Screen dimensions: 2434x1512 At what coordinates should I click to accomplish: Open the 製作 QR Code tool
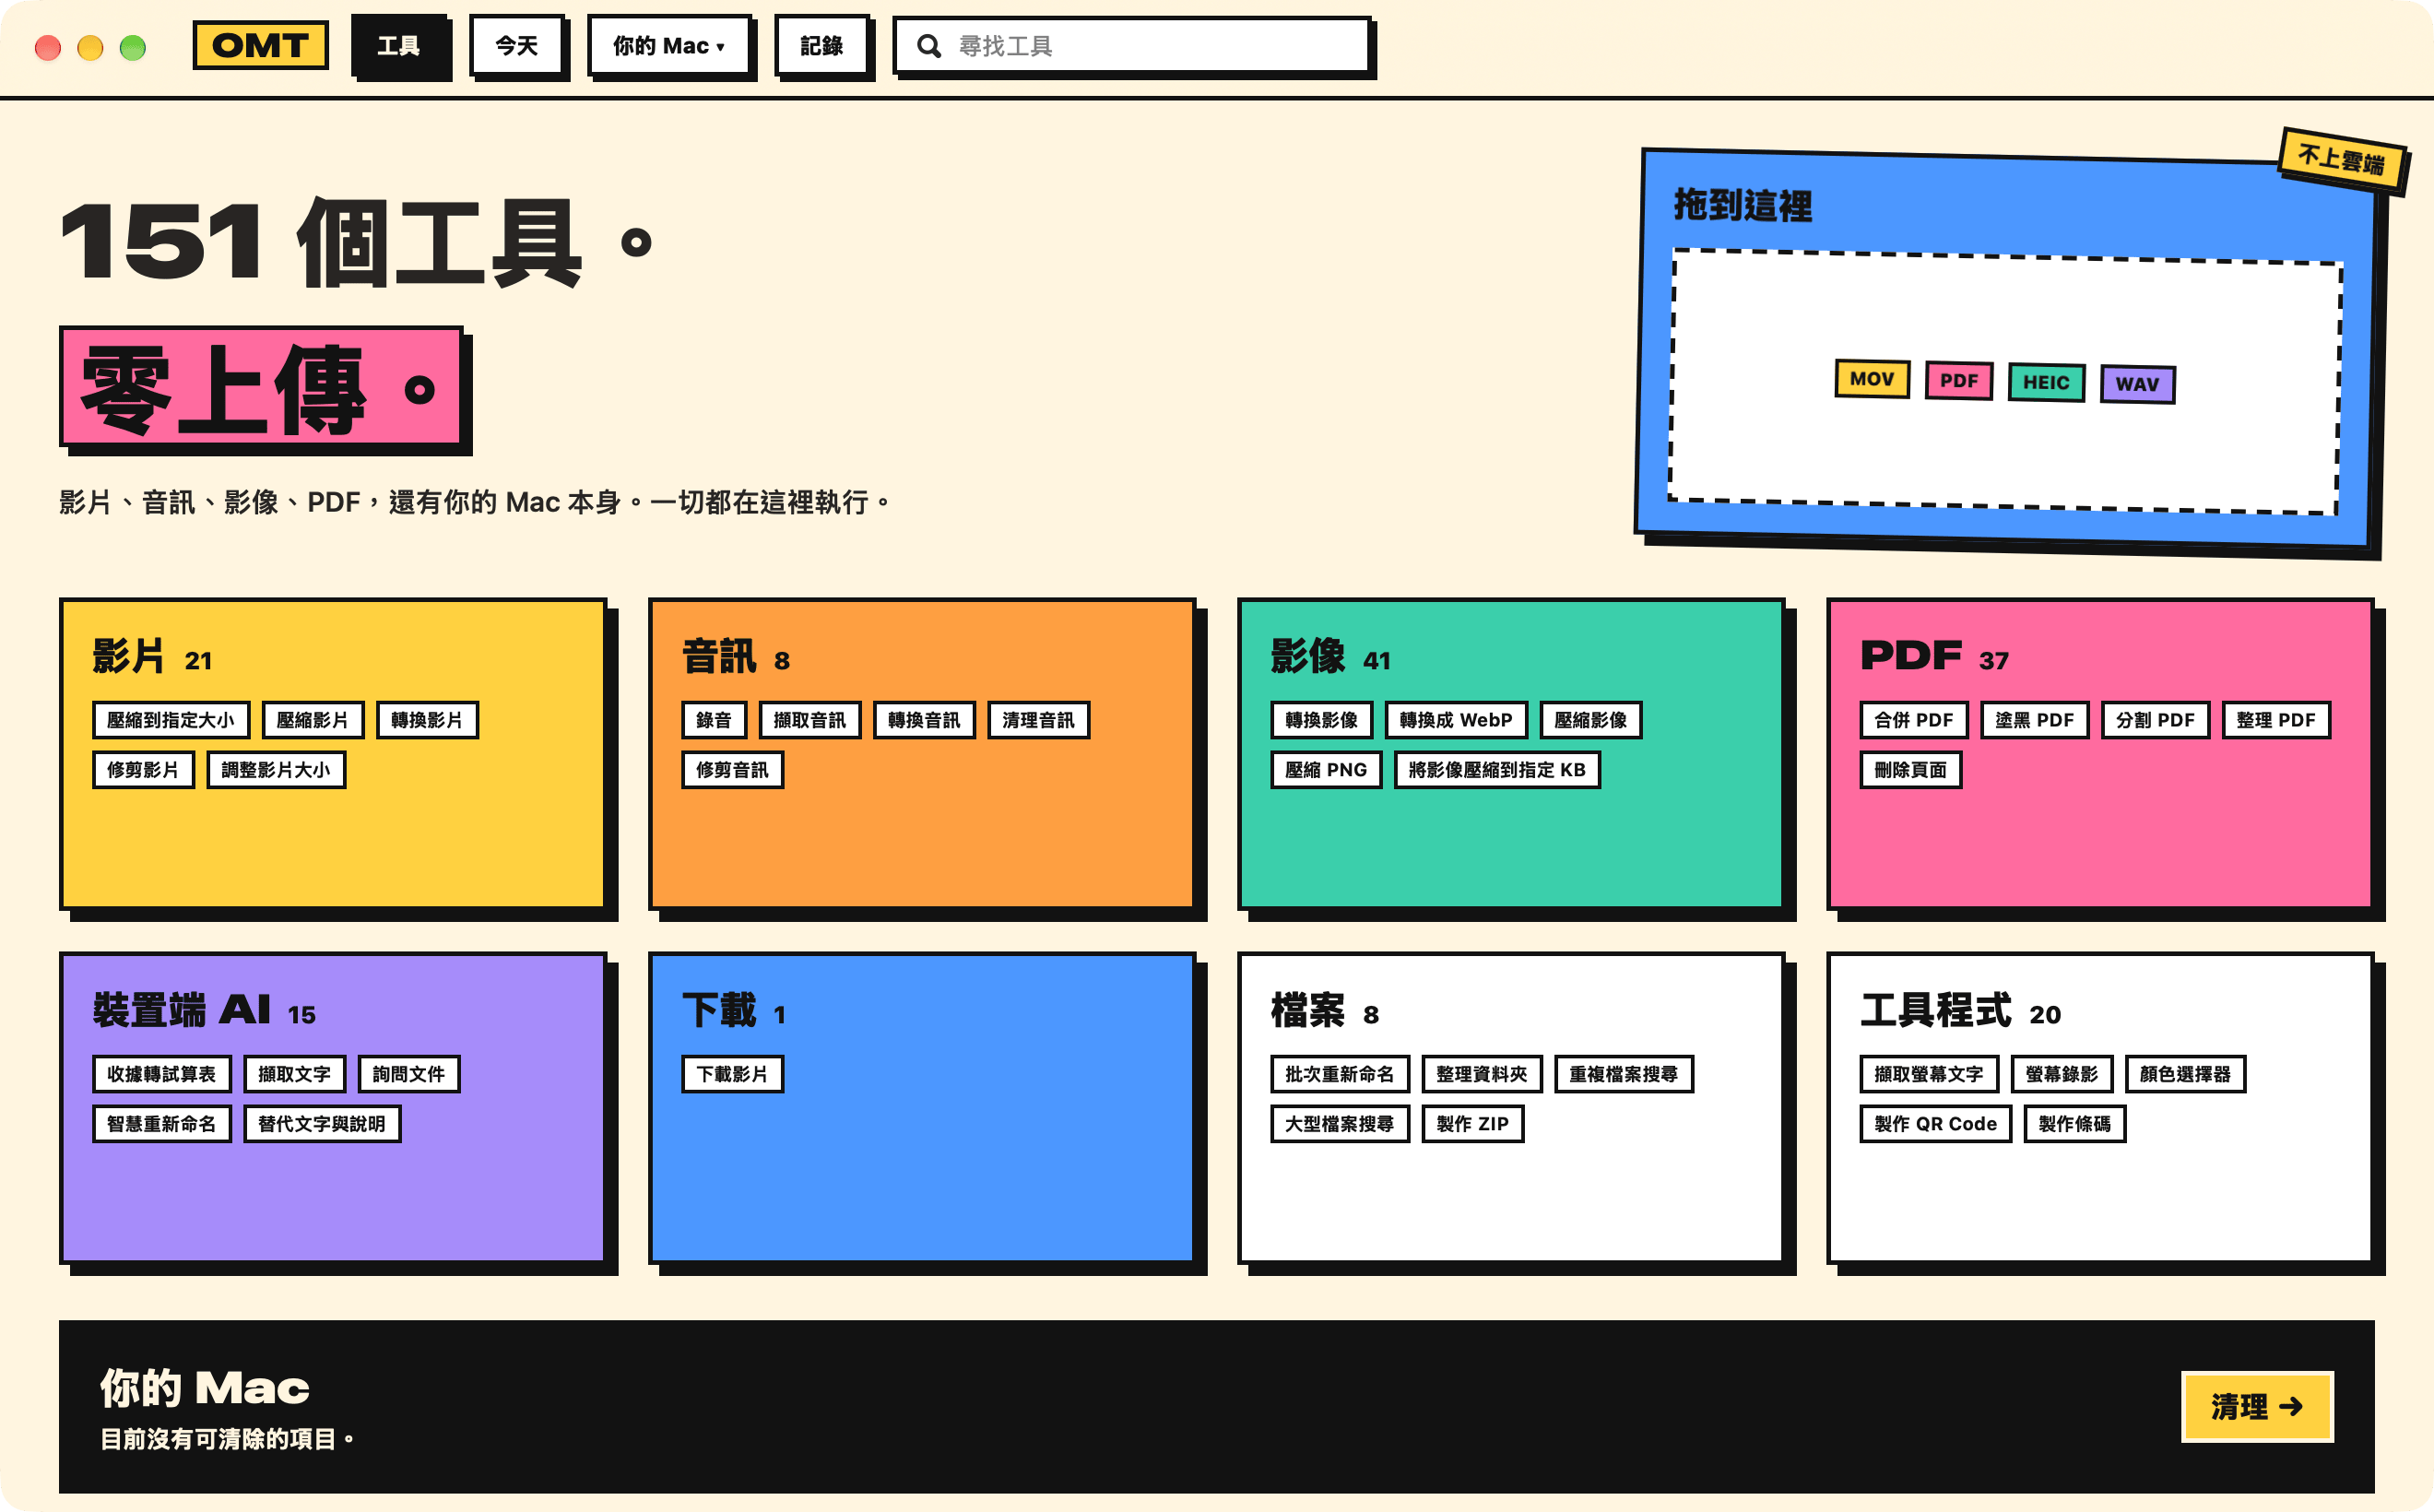1936,1124
